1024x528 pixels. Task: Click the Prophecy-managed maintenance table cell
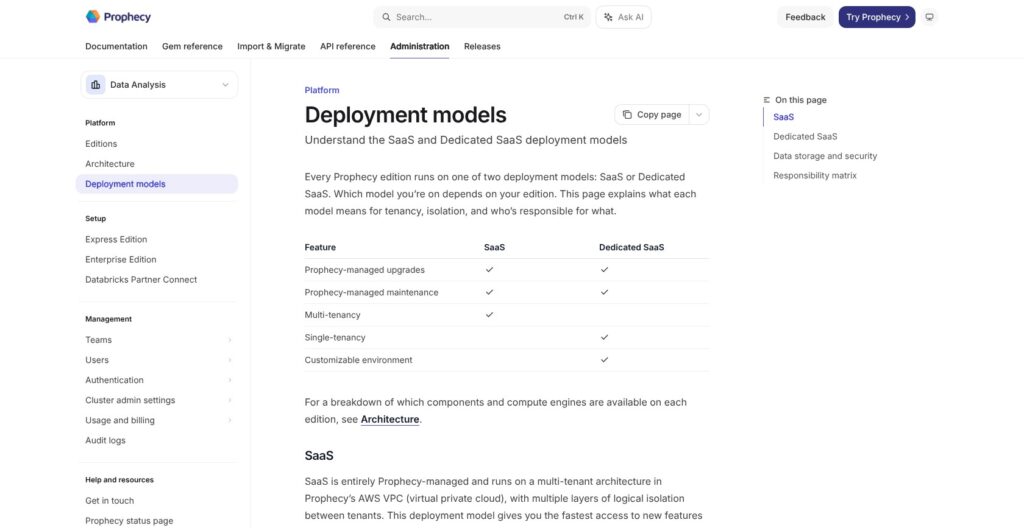point(372,292)
